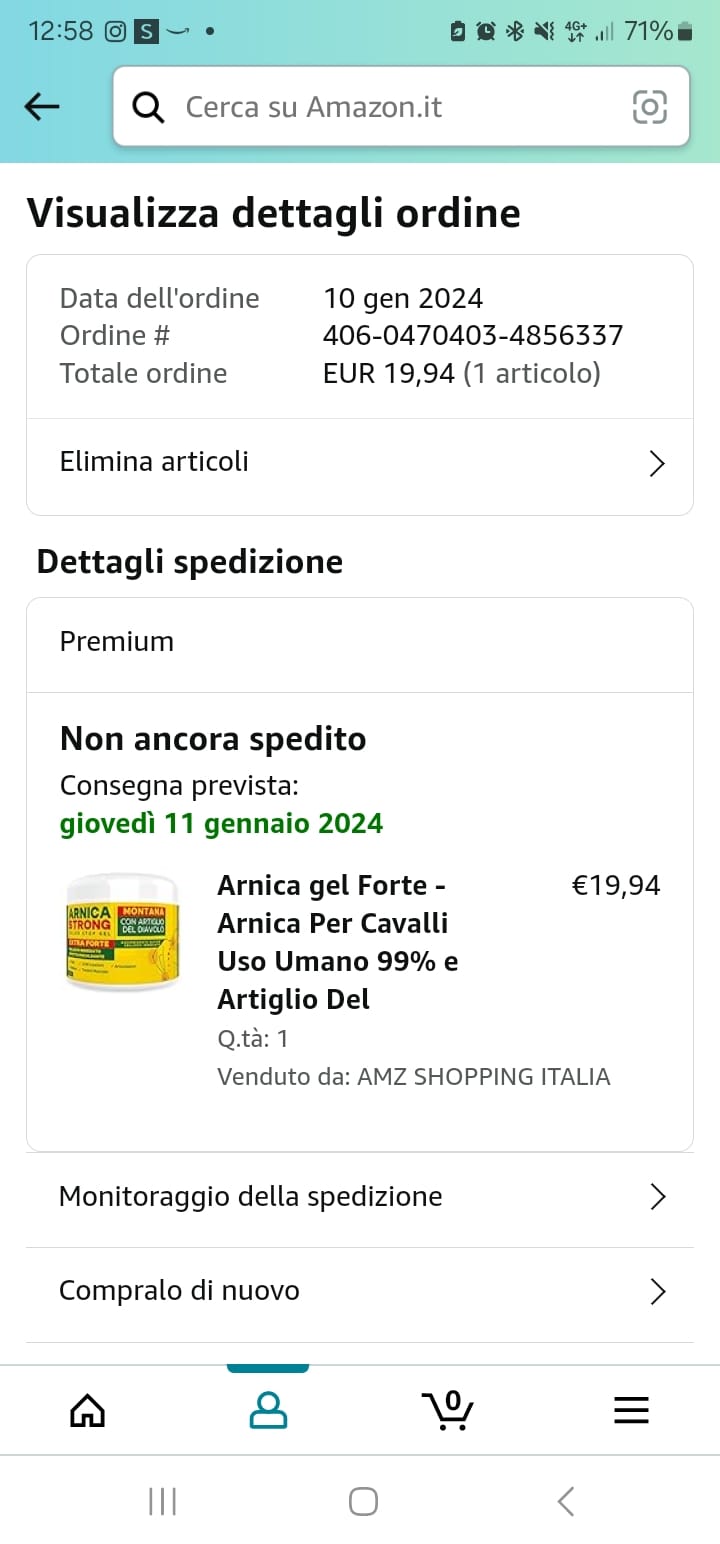Open the shopping cart
The image size is (720, 1544).
coord(447,1410)
